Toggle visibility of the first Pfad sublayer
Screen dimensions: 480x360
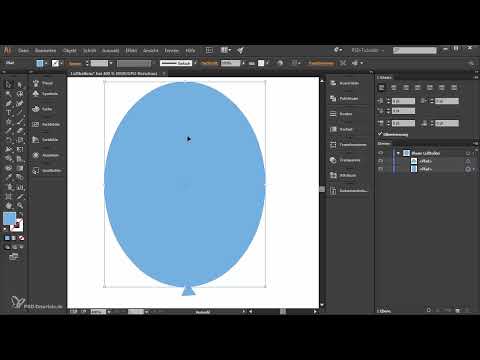pyautogui.click(x=381, y=161)
